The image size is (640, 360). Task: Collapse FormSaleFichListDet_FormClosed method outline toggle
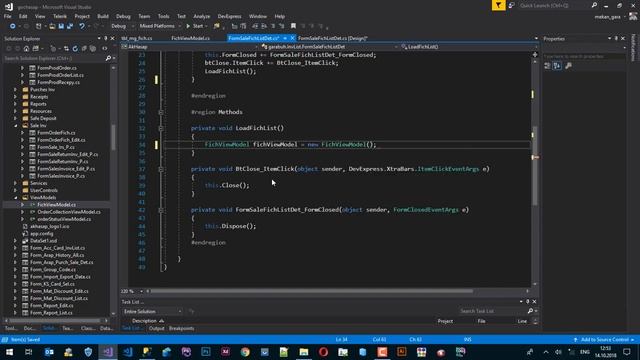click(161, 210)
